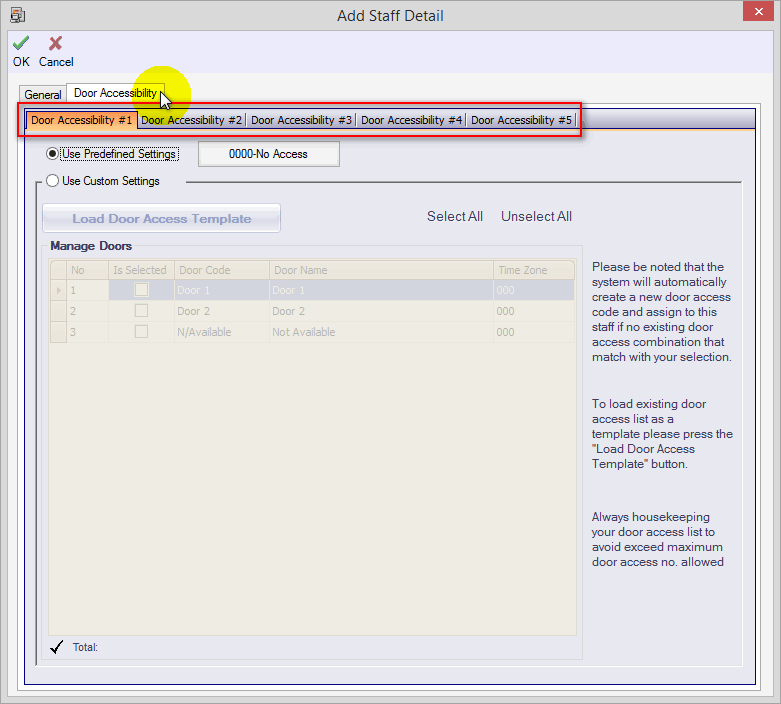This screenshot has width=781, height=704.
Task: Select Use Custom Settings radio button
Action: (x=53, y=181)
